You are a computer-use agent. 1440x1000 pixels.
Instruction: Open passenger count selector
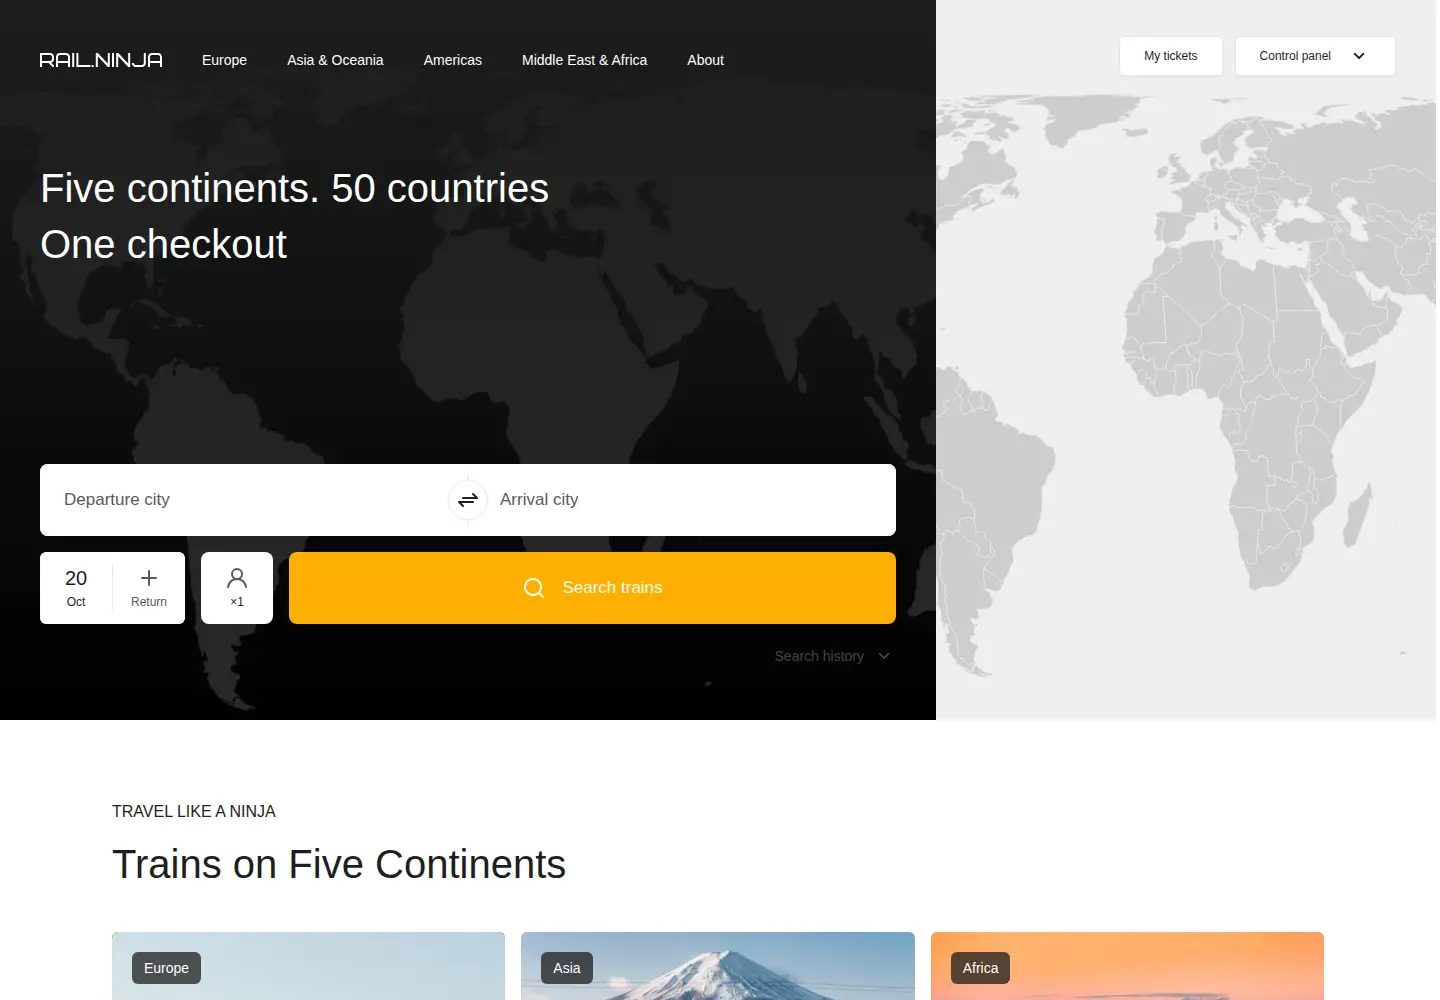[x=237, y=588]
